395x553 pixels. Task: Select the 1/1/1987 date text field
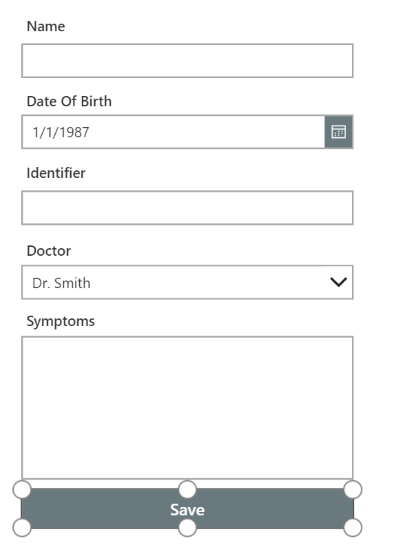173,132
